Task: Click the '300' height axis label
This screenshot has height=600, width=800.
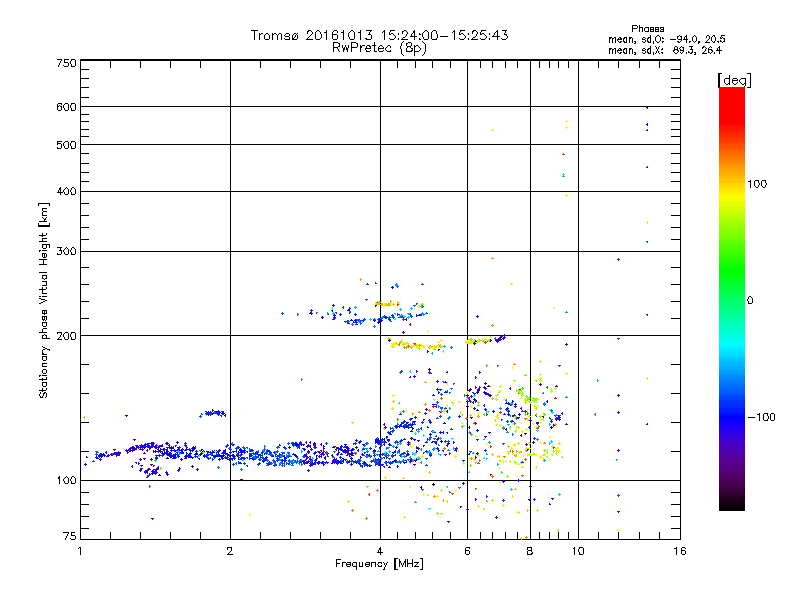Action: coord(66,251)
